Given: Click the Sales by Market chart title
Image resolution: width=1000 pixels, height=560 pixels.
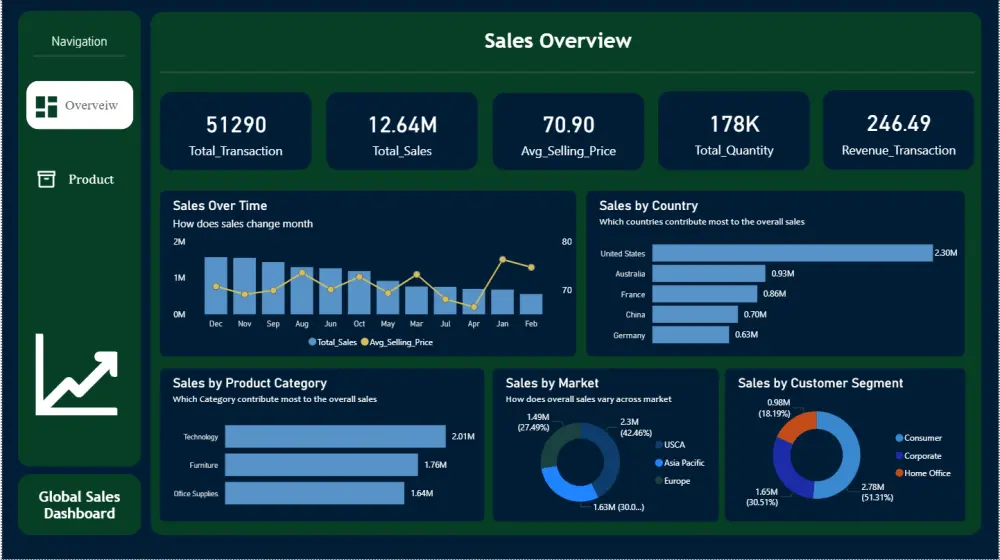Looking at the screenshot, I should point(552,383).
